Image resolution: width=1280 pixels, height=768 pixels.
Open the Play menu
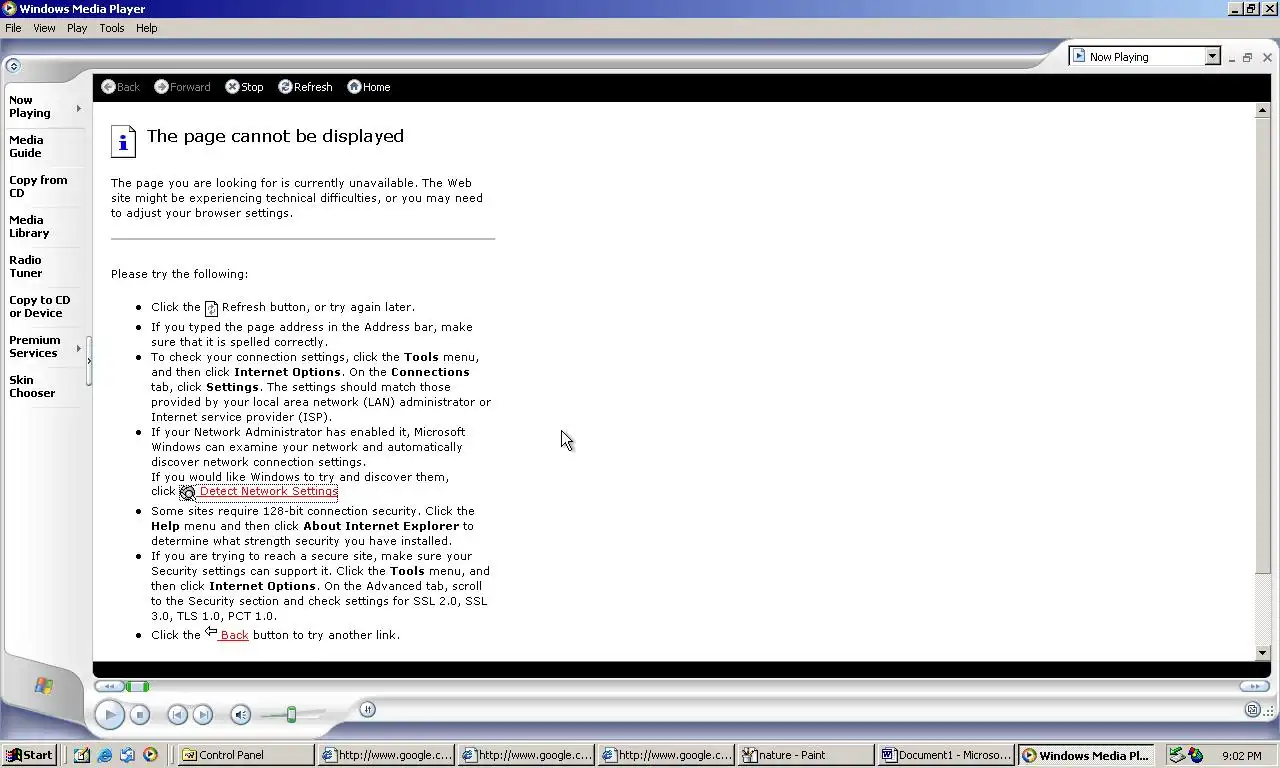pyautogui.click(x=77, y=28)
